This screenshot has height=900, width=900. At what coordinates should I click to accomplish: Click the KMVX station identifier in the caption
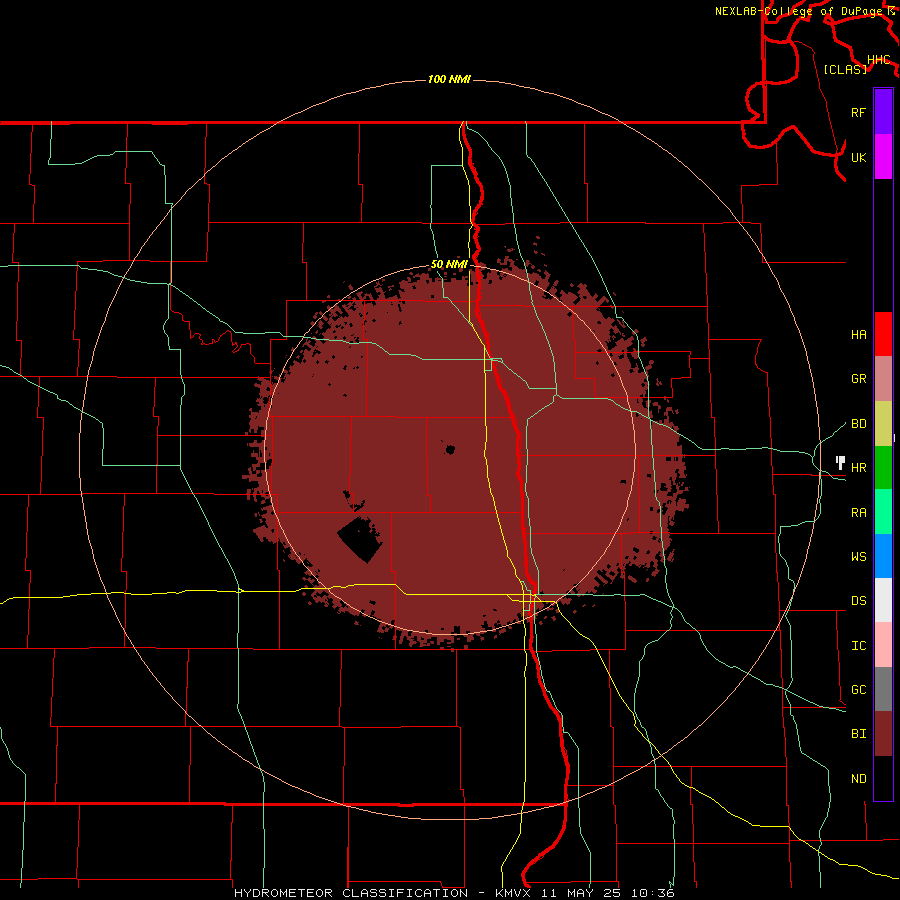point(514,893)
